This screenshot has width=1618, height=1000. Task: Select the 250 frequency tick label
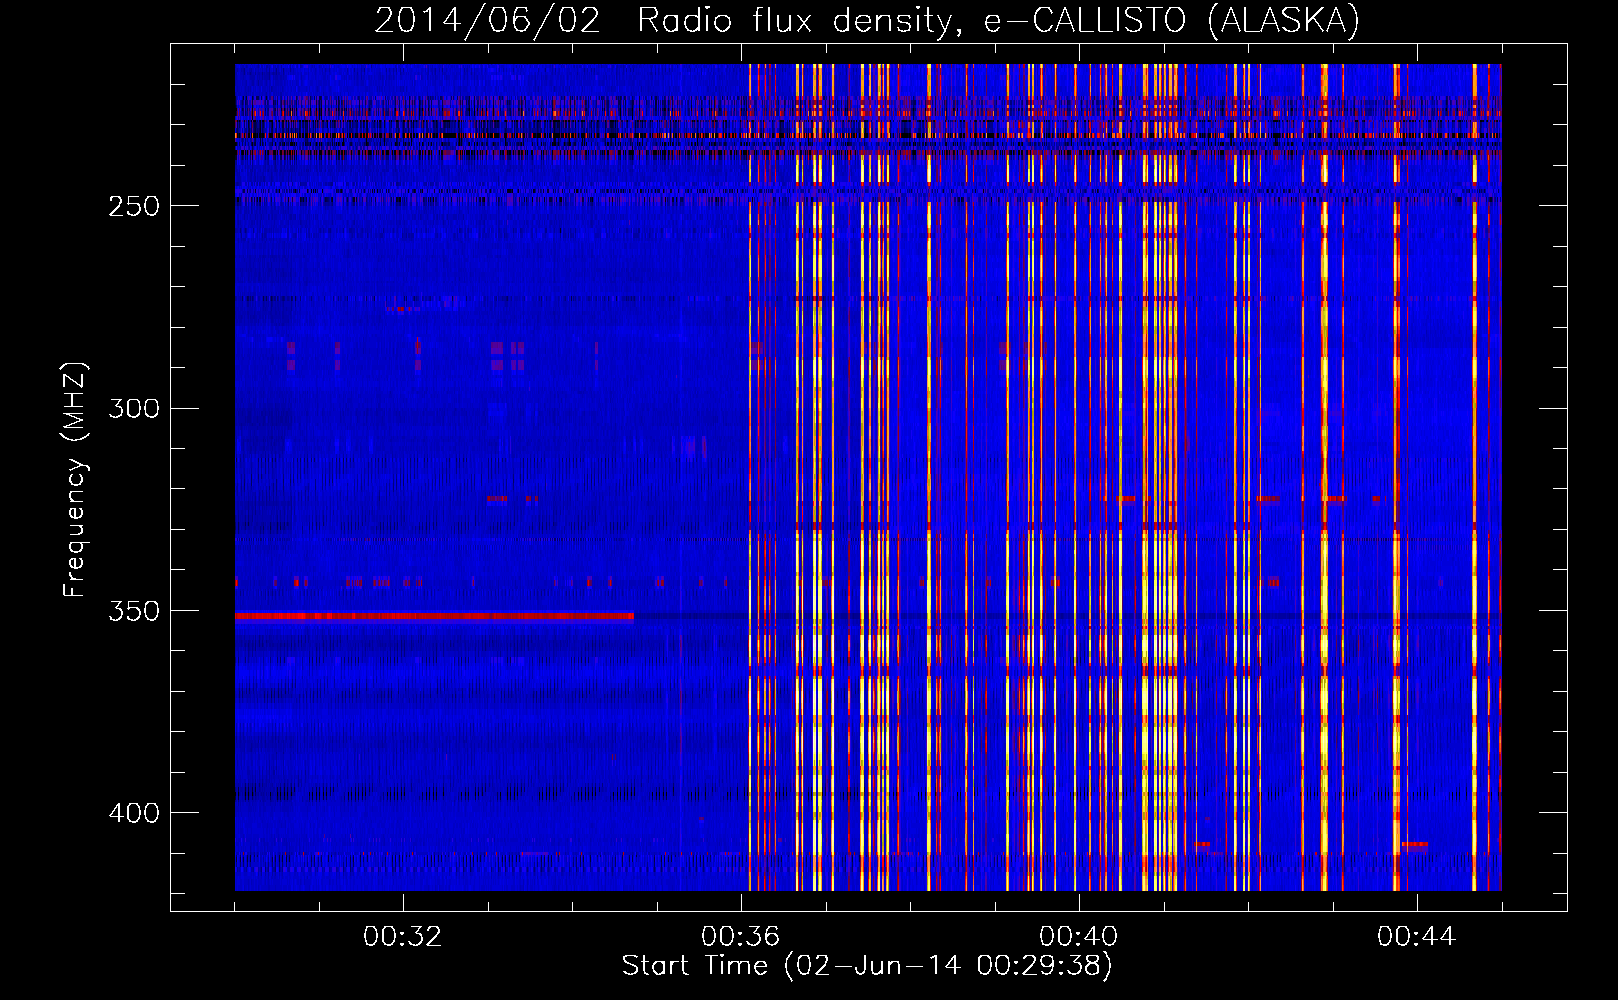coord(135,206)
